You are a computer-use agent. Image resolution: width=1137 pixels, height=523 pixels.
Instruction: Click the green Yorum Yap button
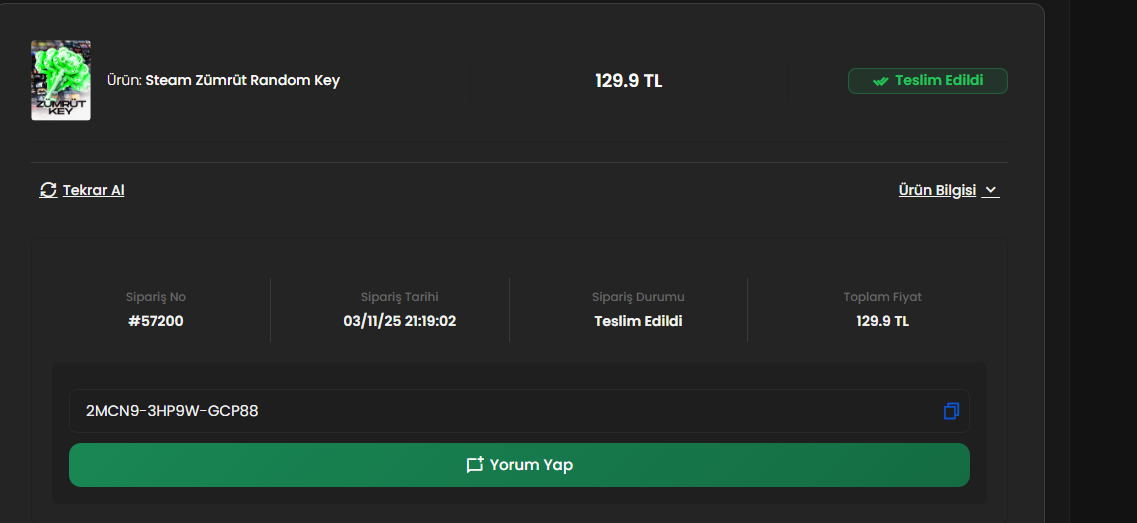(x=519, y=465)
